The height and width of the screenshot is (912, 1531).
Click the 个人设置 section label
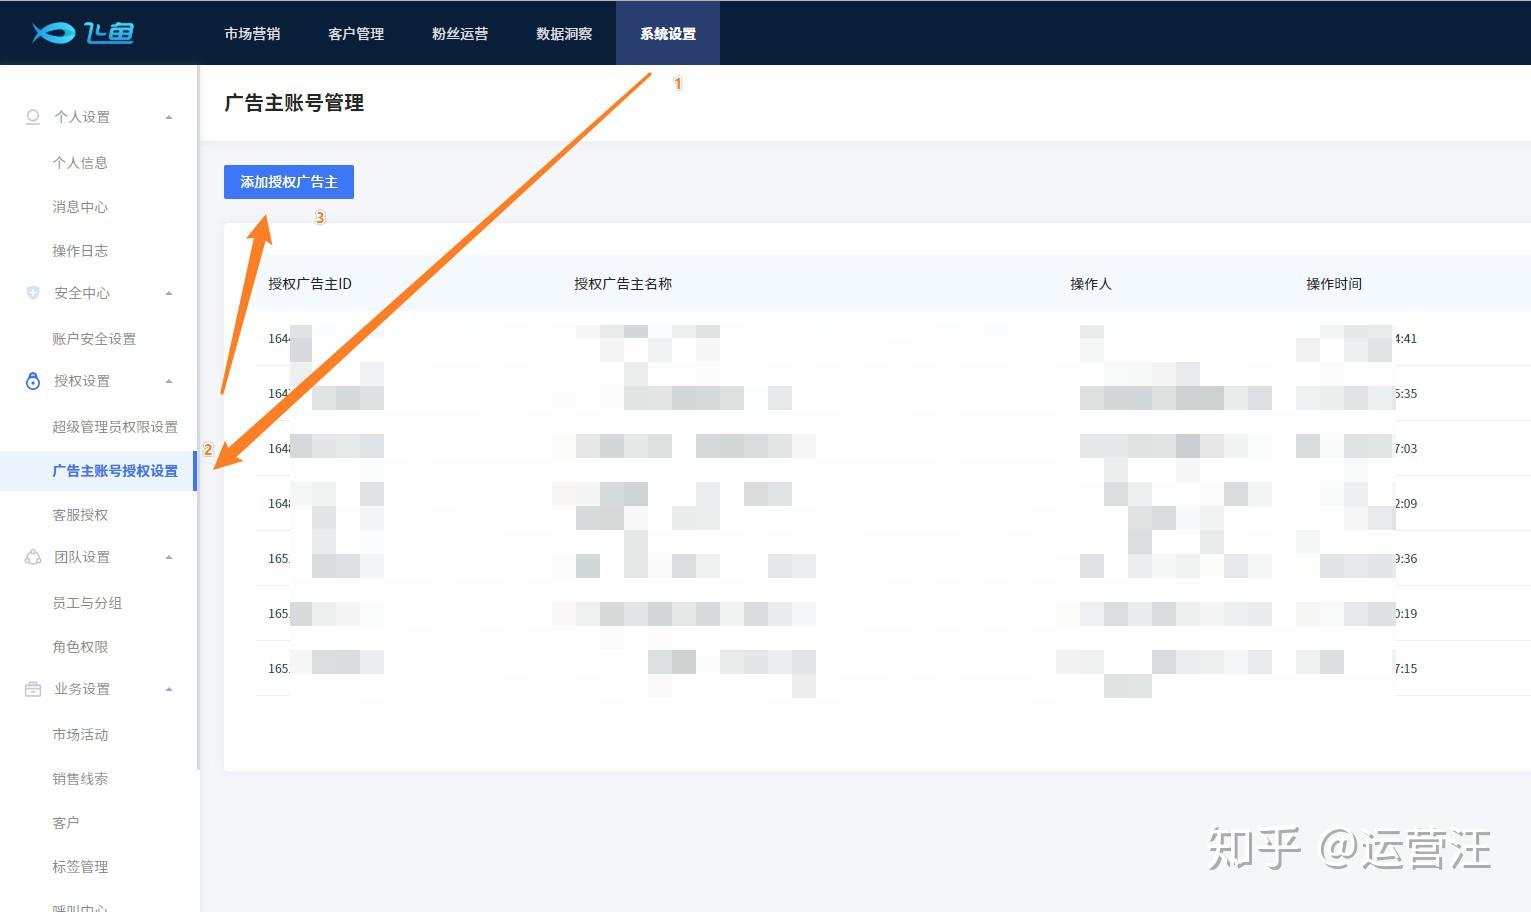pyautogui.click(x=82, y=117)
